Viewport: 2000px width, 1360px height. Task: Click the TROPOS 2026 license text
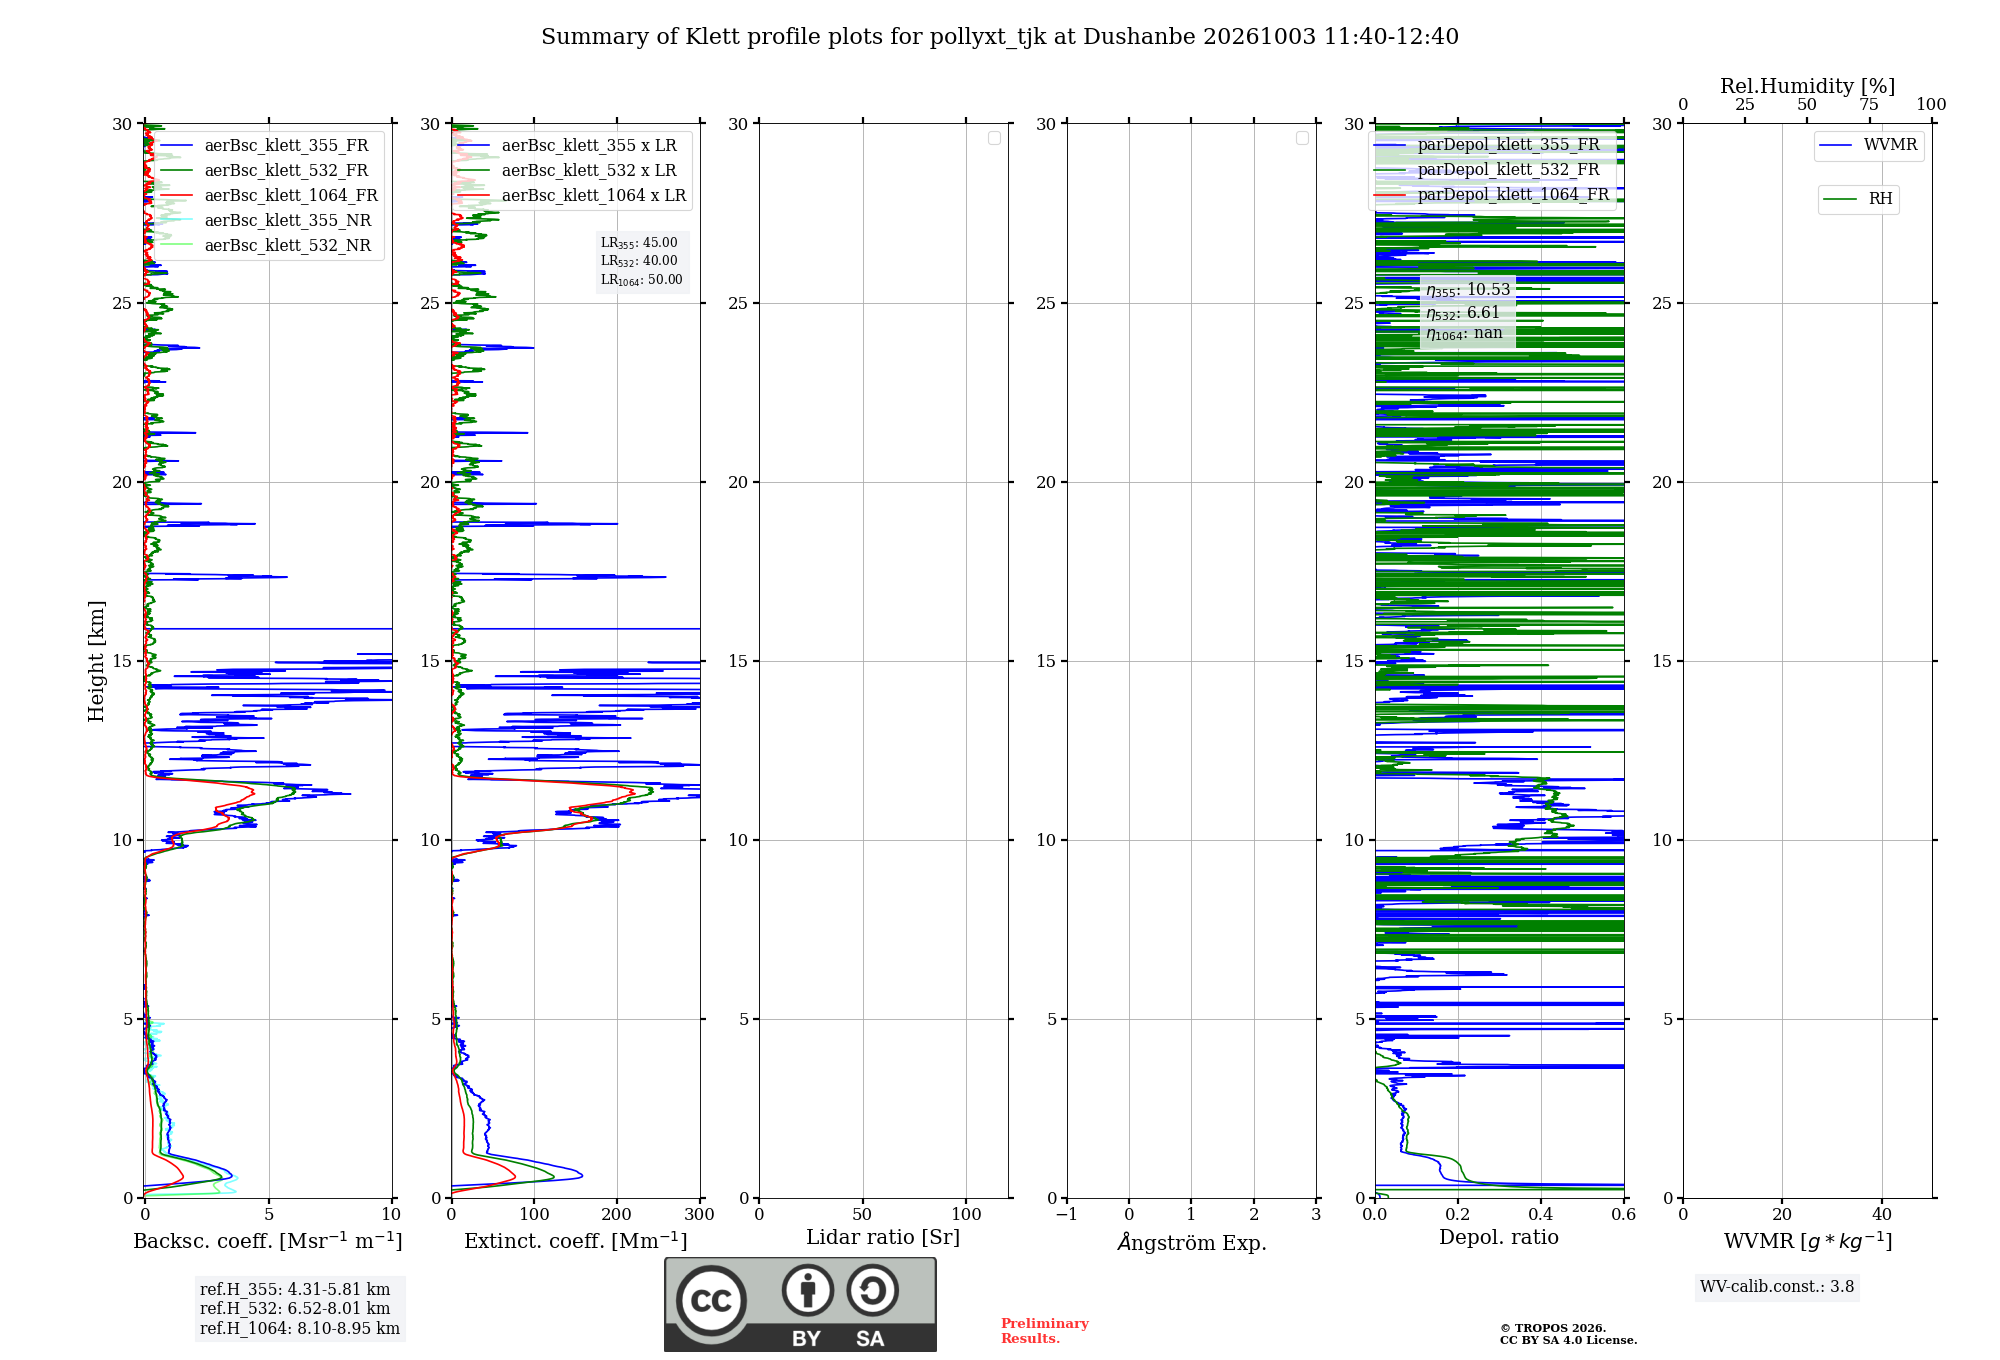tap(1568, 1334)
